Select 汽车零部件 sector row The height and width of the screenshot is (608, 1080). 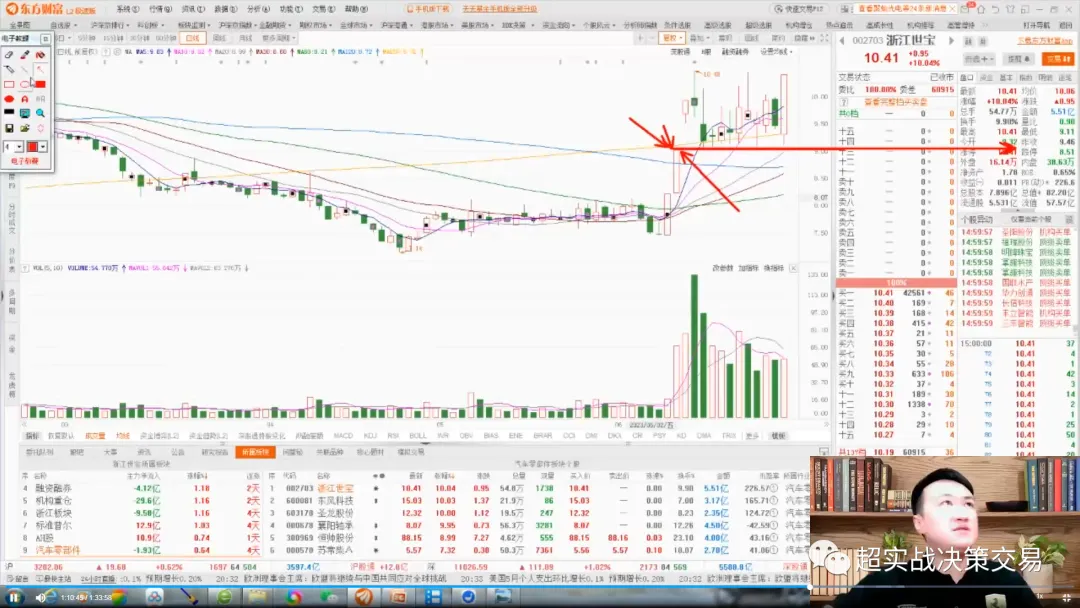141,550
